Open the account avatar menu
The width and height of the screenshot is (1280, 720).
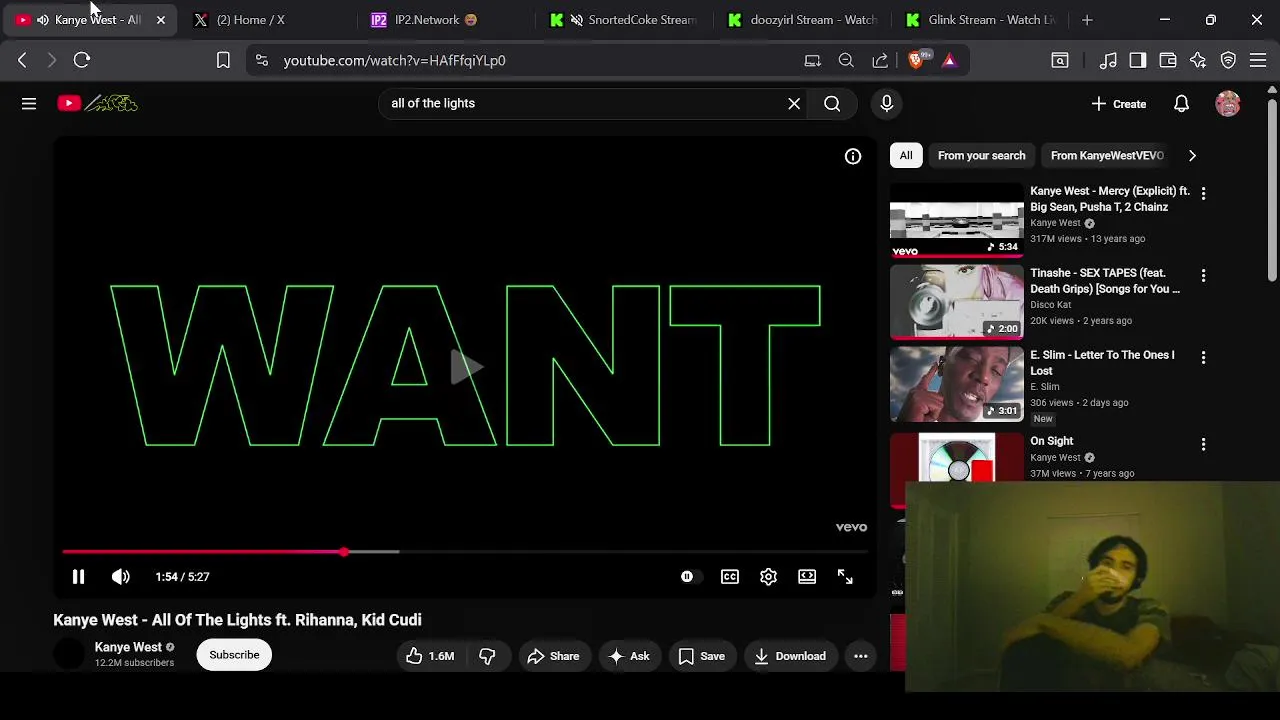(x=1228, y=104)
